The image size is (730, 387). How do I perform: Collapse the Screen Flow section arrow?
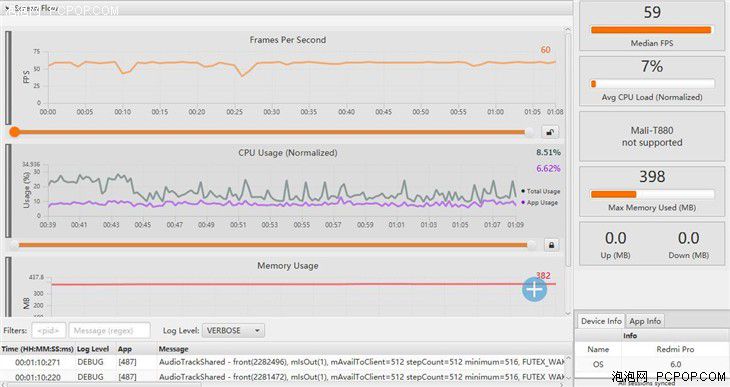[7, 8]
